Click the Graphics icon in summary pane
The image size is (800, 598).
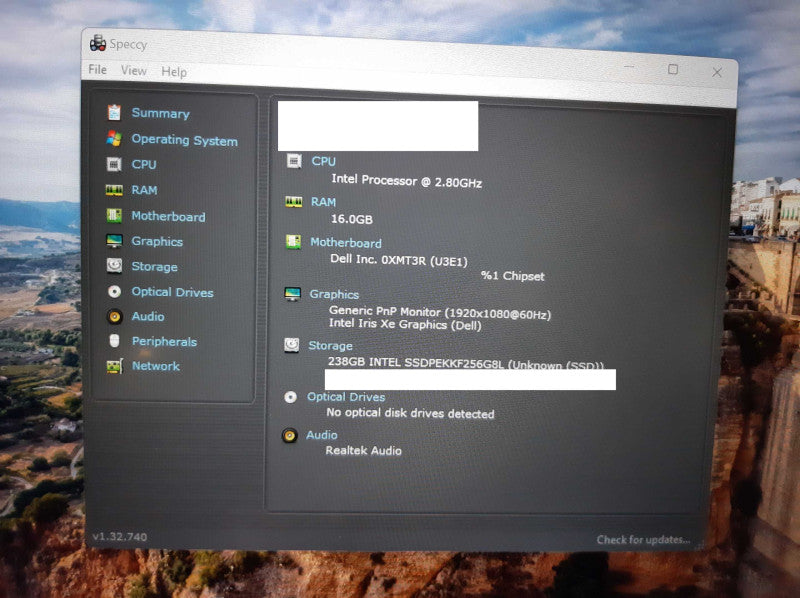[292, 294]
